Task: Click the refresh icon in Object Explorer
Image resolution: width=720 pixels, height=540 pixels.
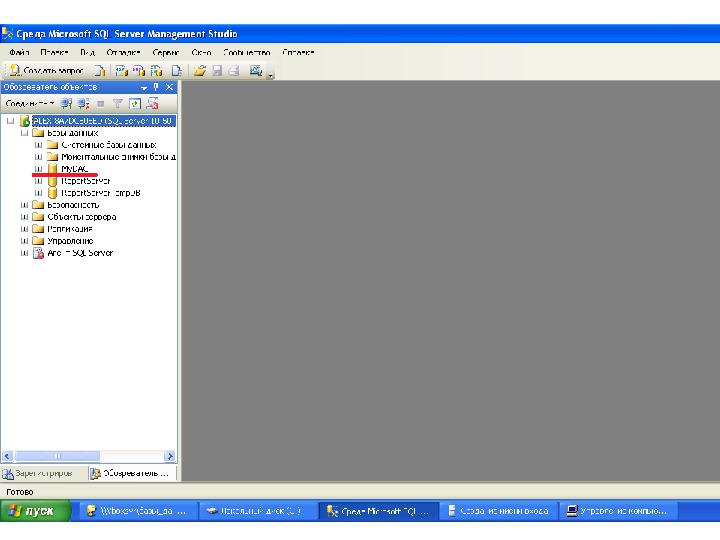Action: pyautogui.click(x=135, y=104)
